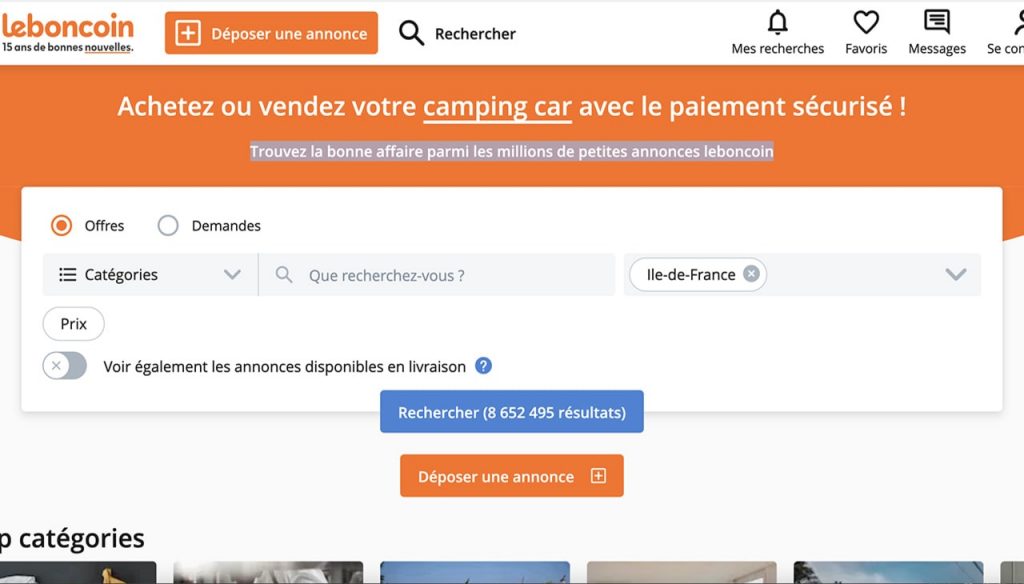This screenshot has height=584, width=1024.
Task: Open the Prix filter
Action: click(x=73, y=323)
